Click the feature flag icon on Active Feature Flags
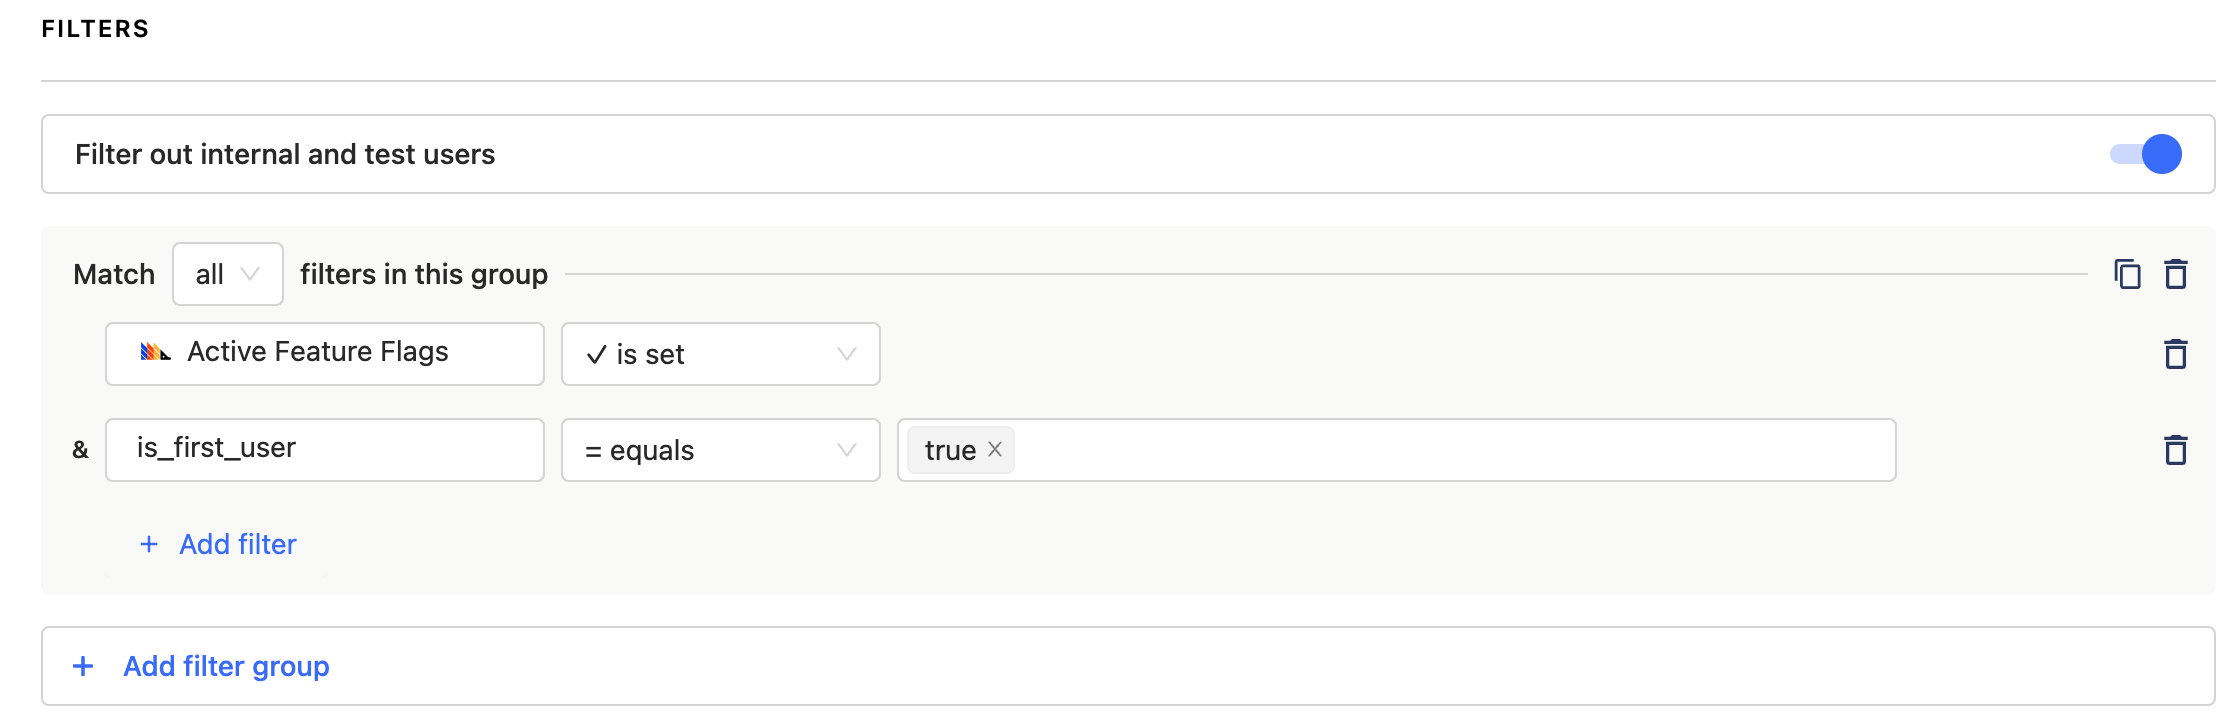Image resolution: width=2238 pixels, height=724 pixels. tap(155, 352)
